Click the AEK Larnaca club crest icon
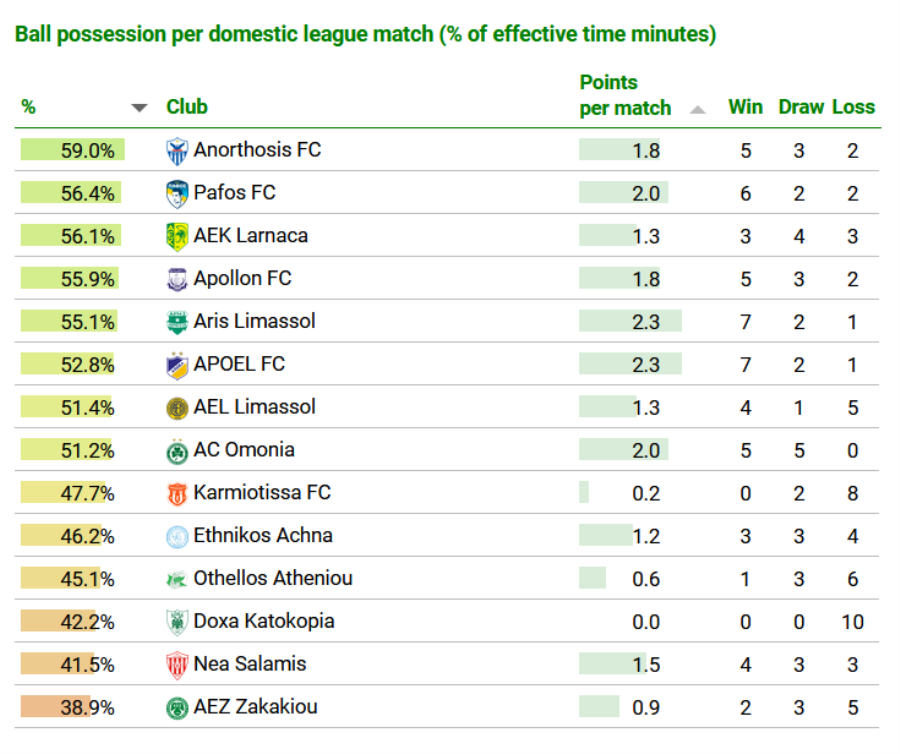Image resolution: width=900 pixels, height=754 pixels. [177, 237]
